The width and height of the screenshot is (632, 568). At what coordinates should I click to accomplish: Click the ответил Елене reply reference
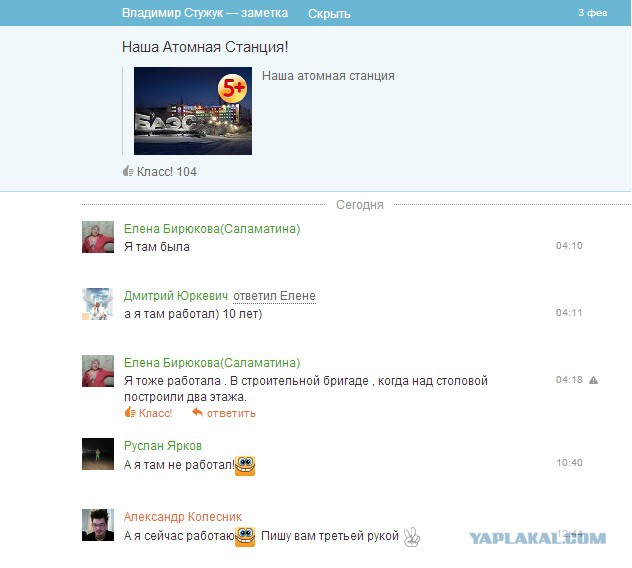[x=274, y=296]
